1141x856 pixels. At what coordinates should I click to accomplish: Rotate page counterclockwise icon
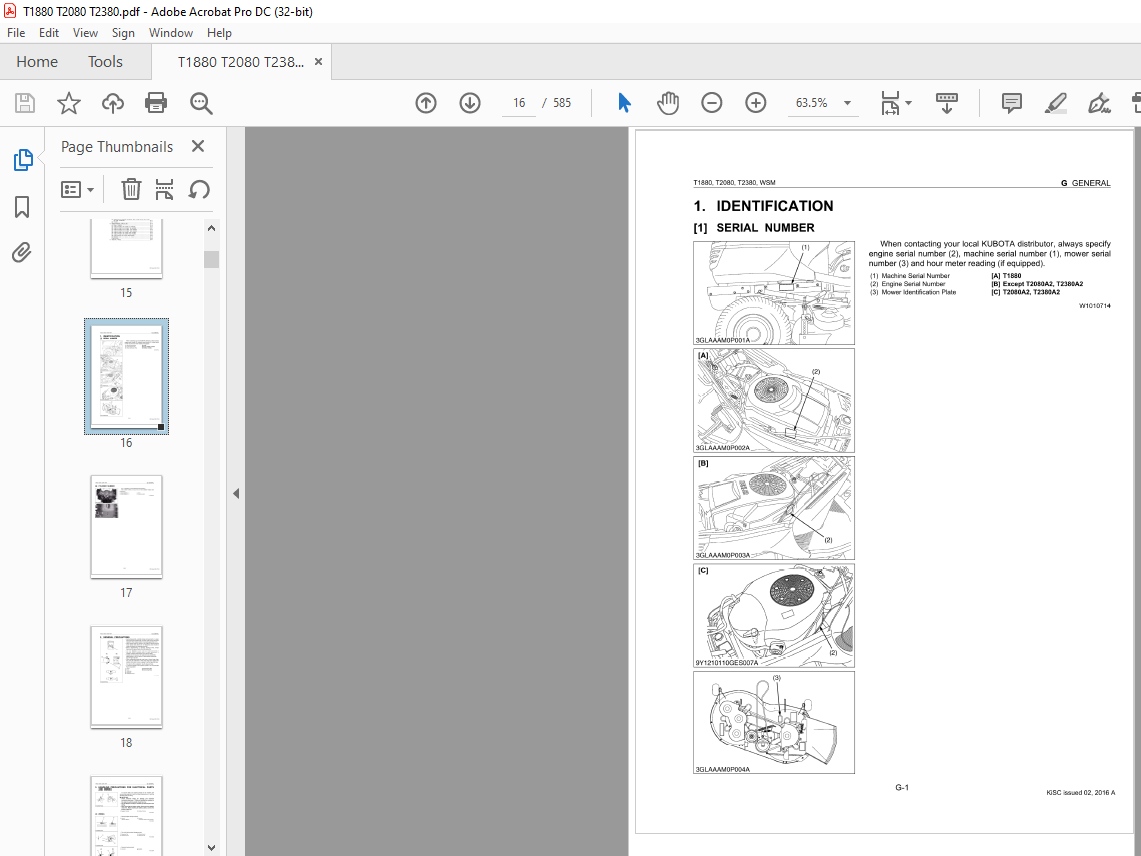pos(199,189)
